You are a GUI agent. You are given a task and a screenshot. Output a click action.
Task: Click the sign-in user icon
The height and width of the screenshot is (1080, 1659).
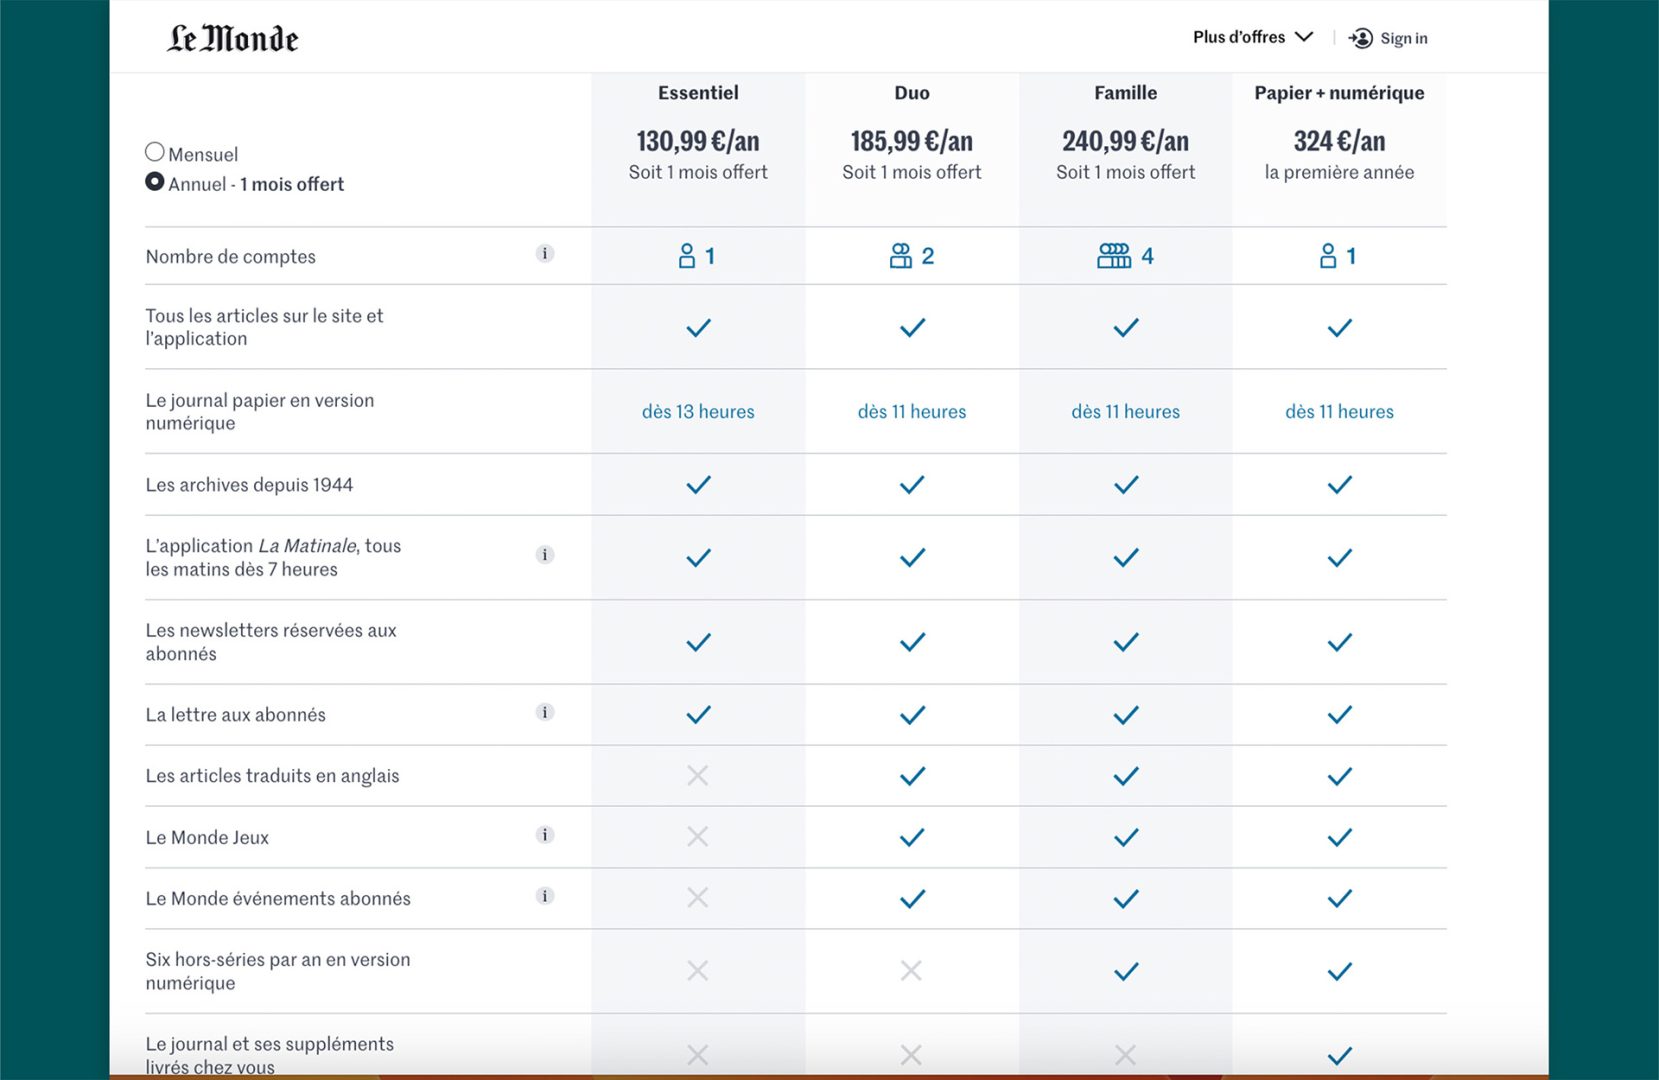pyautogui.click(x=1361, y=38)
